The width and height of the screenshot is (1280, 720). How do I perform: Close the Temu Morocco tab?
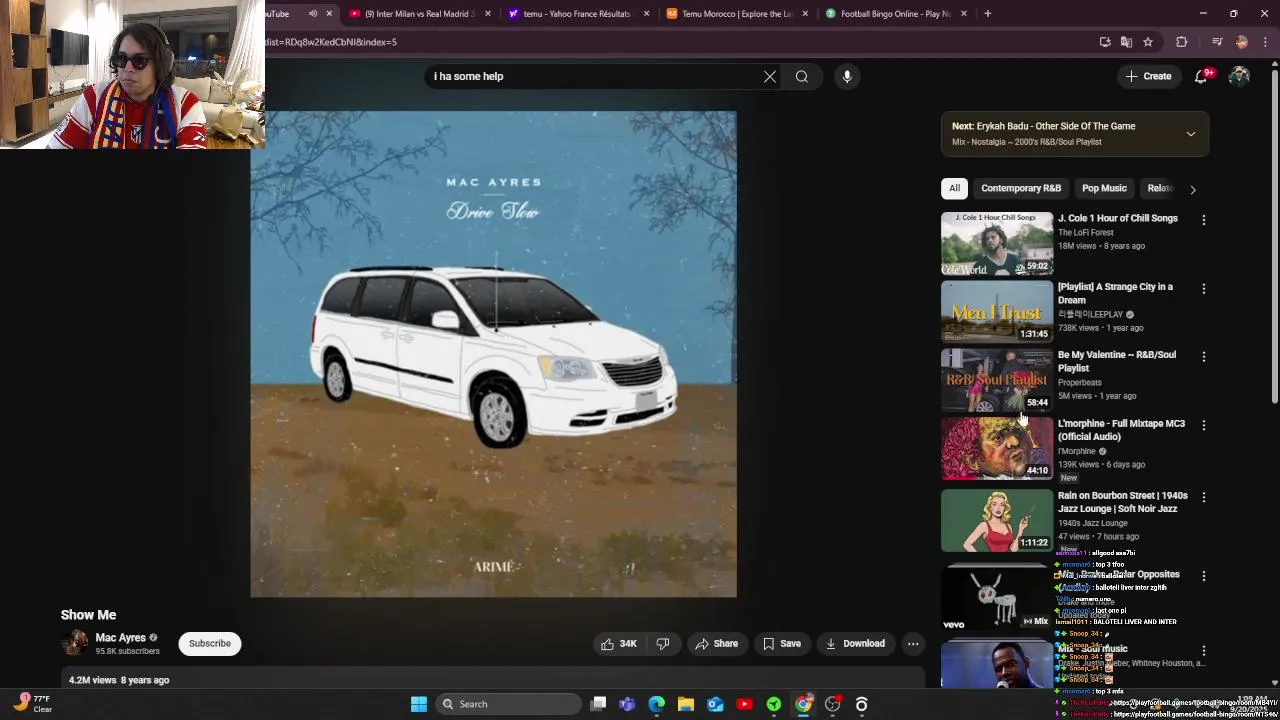coord(805,14)
